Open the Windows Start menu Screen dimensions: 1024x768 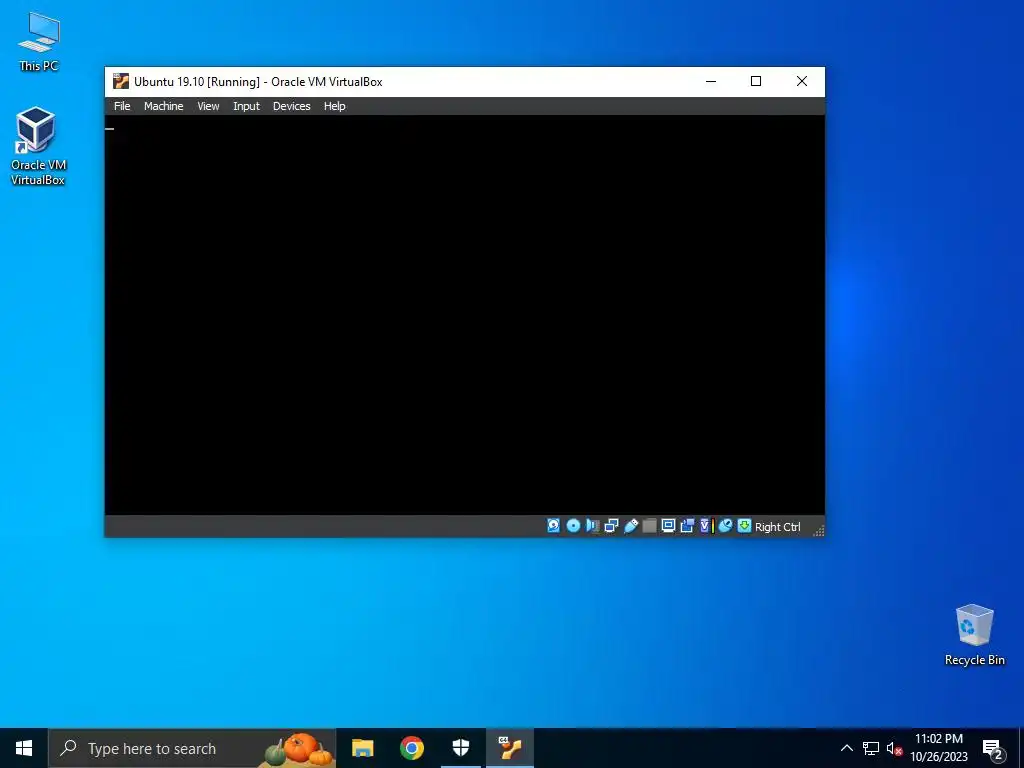(x=24, y=748)
